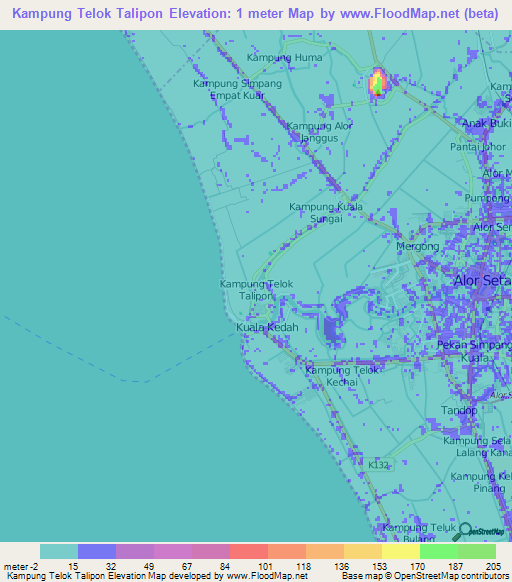Click the Kampung Telok Kechai label
The image size is (512, 582).
[x=342, y=376]
